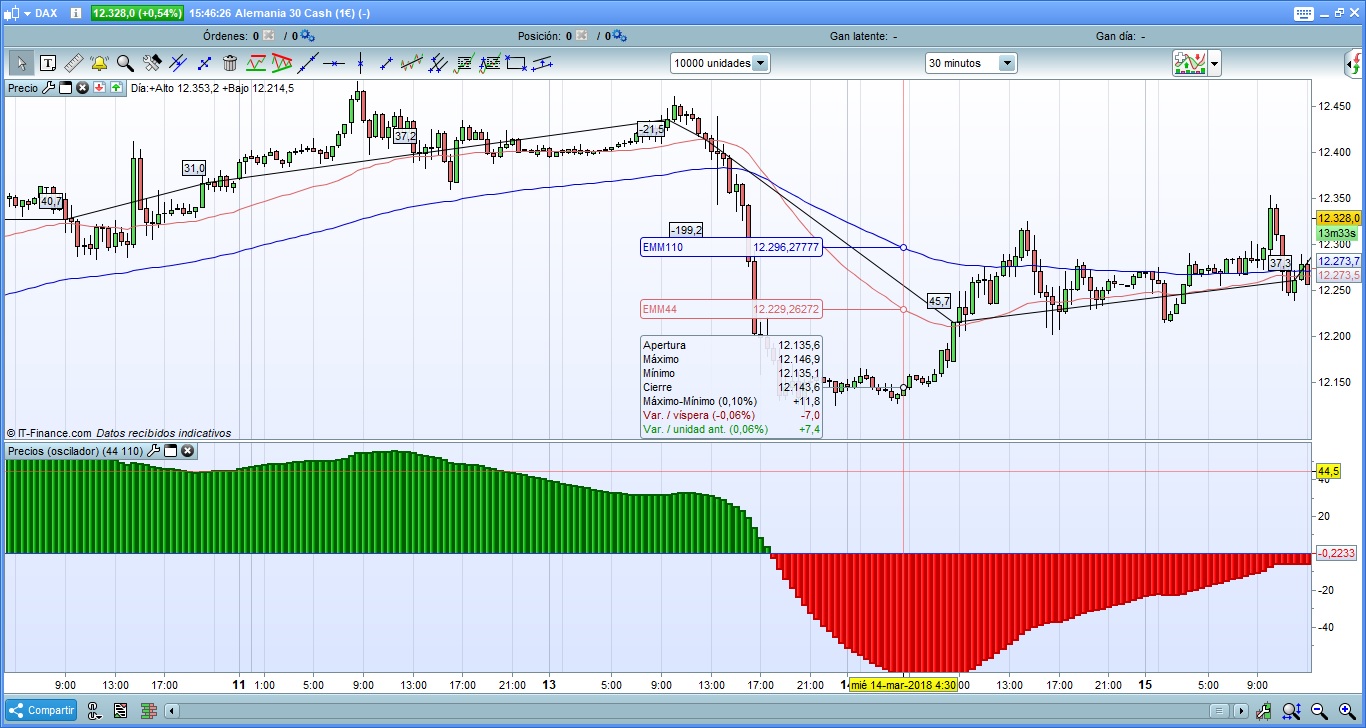Click the green 12.328,0 (+0,54%) price badge

tap(137, 13)
